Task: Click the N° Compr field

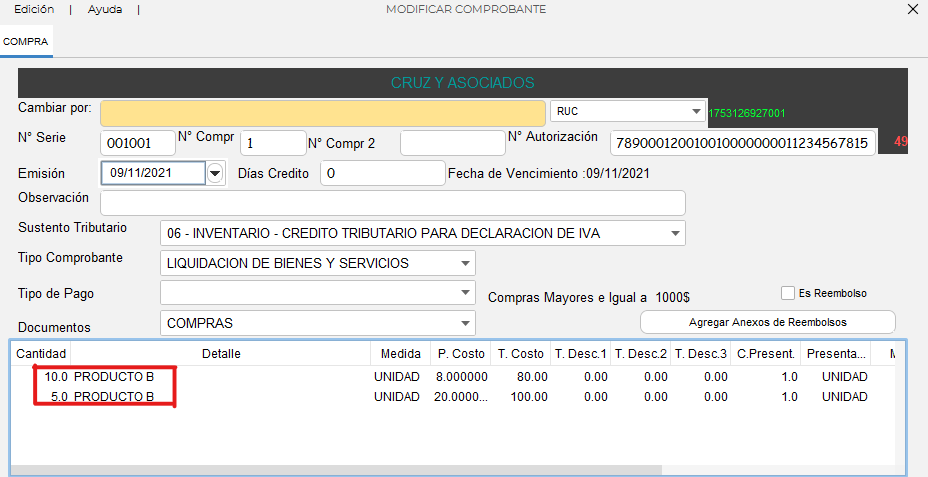Action: [x=273, y=143]
